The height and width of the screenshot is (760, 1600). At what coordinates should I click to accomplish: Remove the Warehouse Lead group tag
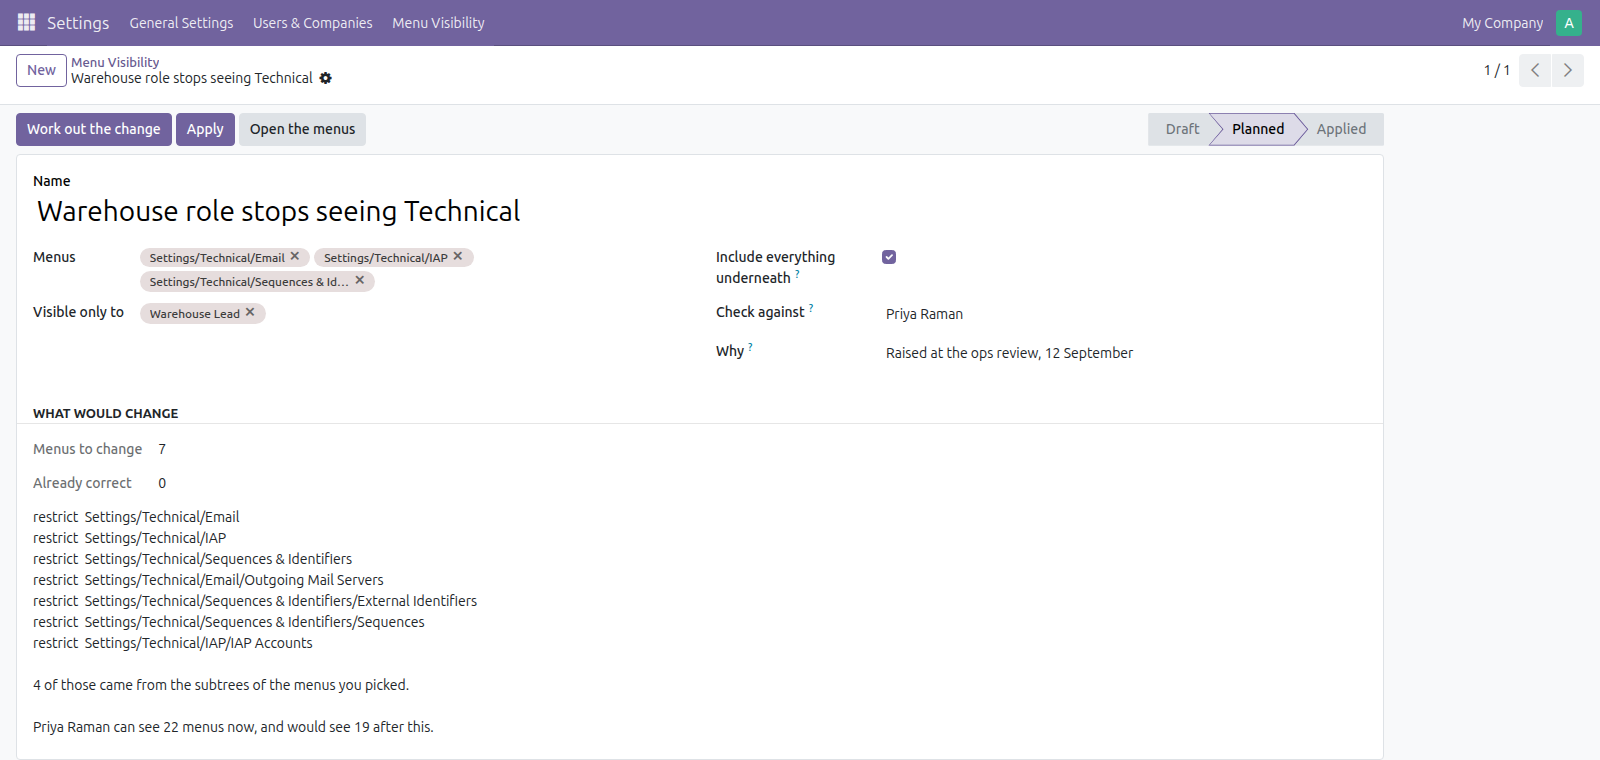pos(250,312)
